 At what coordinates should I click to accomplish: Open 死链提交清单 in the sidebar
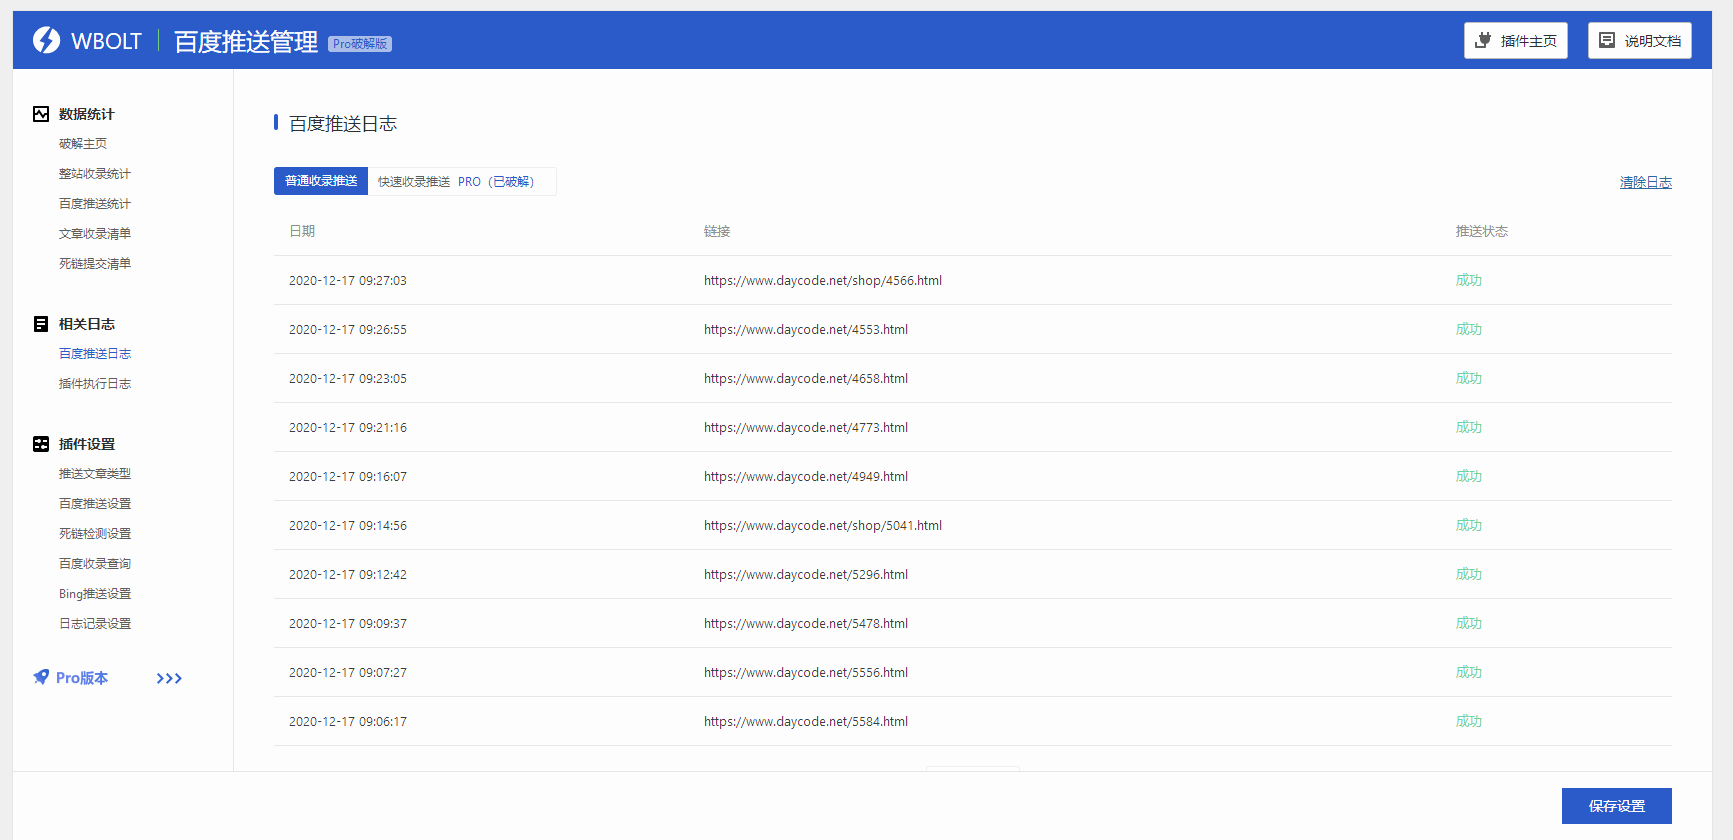coord(95,264)
